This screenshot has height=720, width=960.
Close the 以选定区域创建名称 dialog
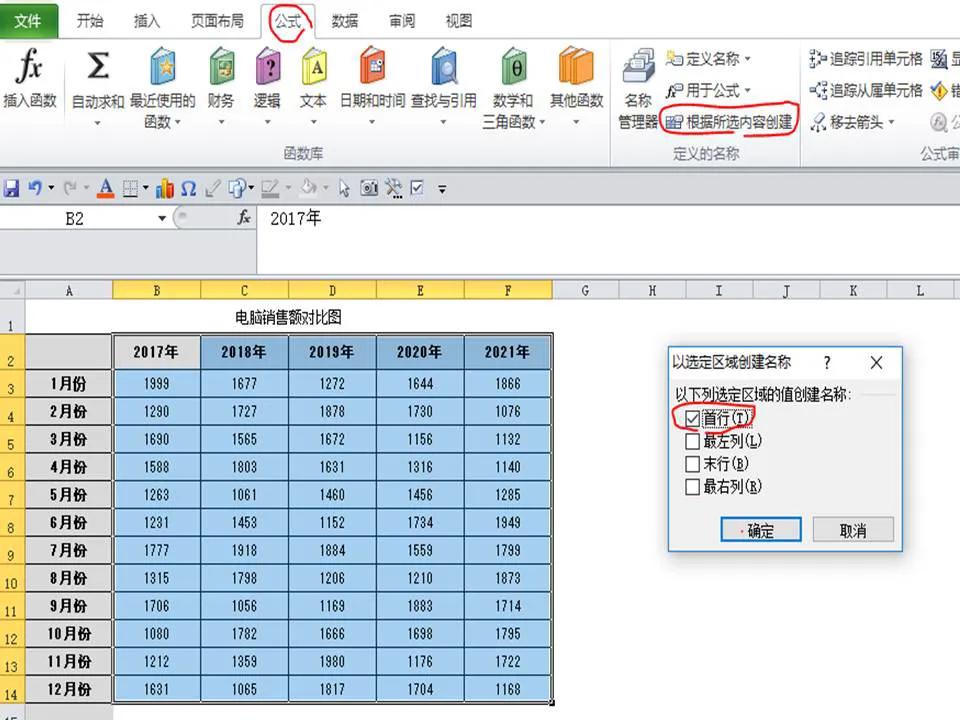pyautogui.click(x=876, y=362)
